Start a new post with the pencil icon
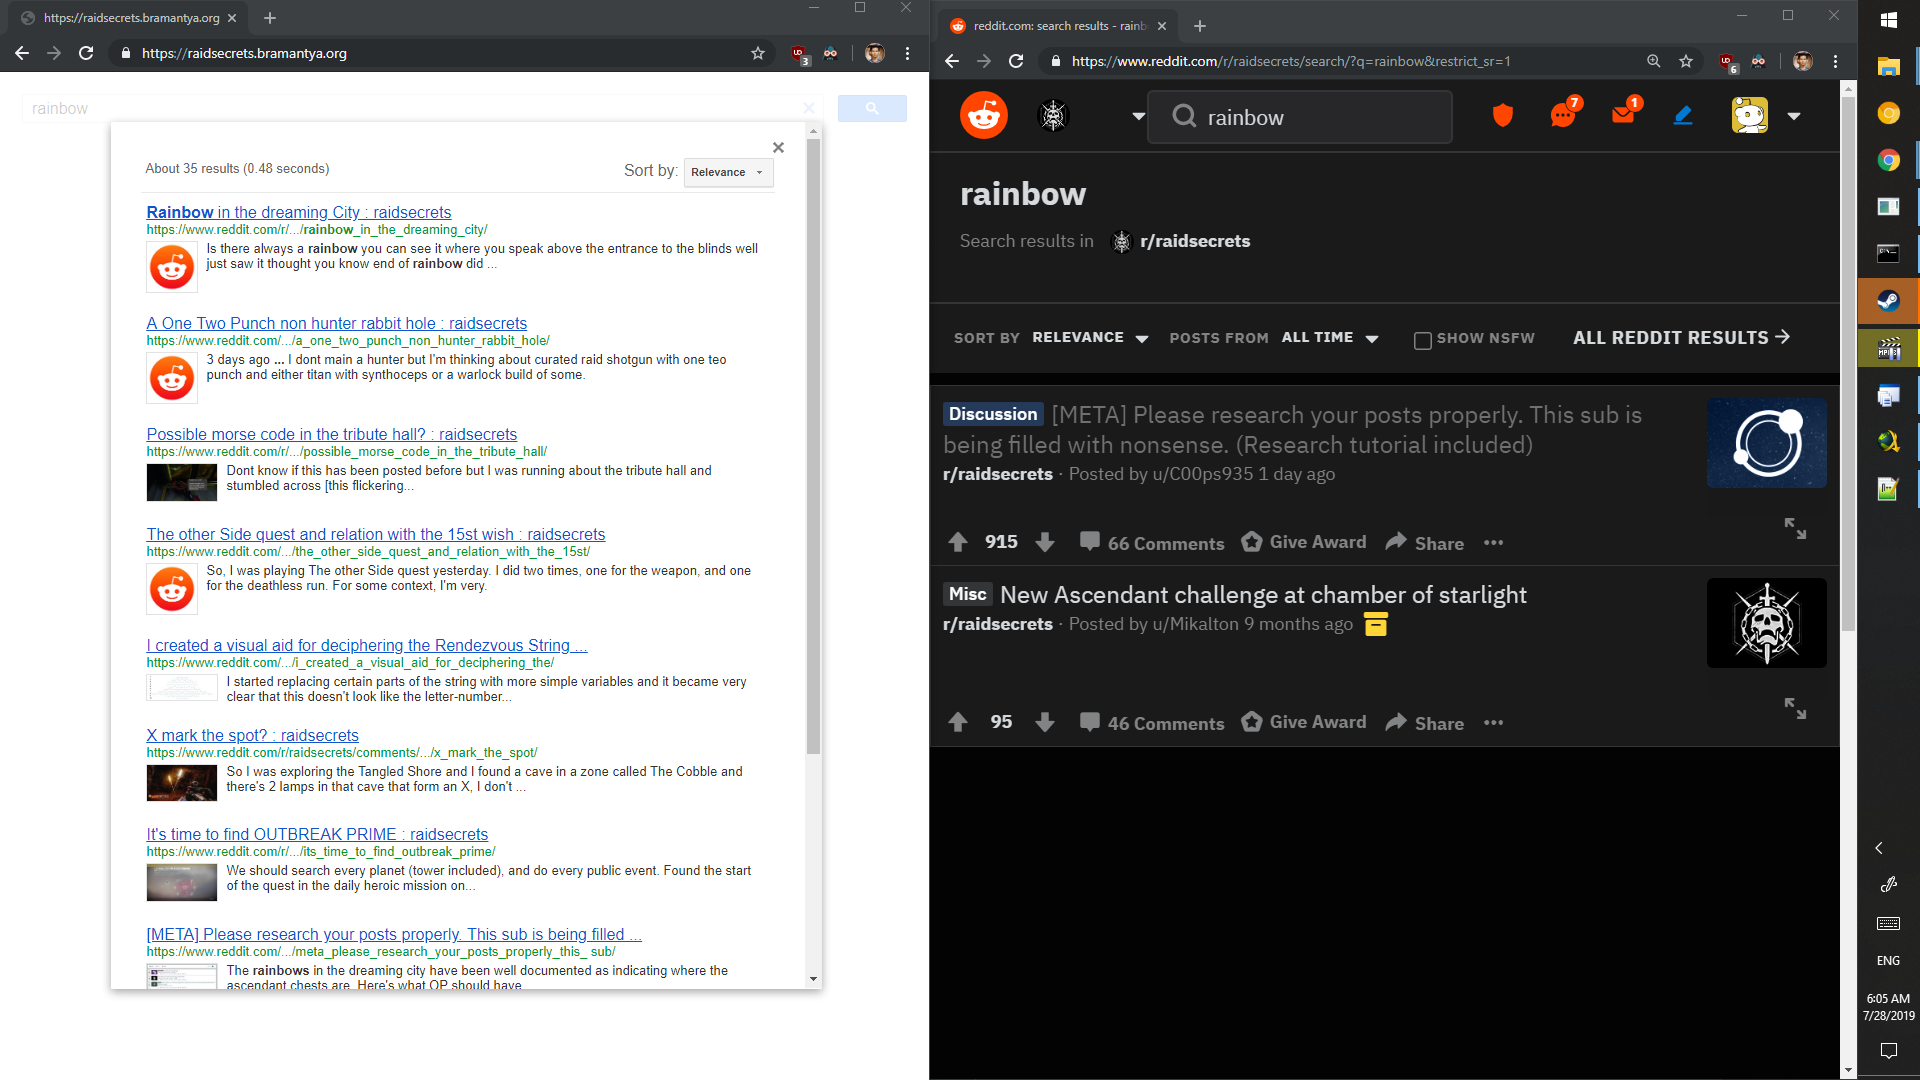1920x1080 pixels. [x=1683, y=115]
